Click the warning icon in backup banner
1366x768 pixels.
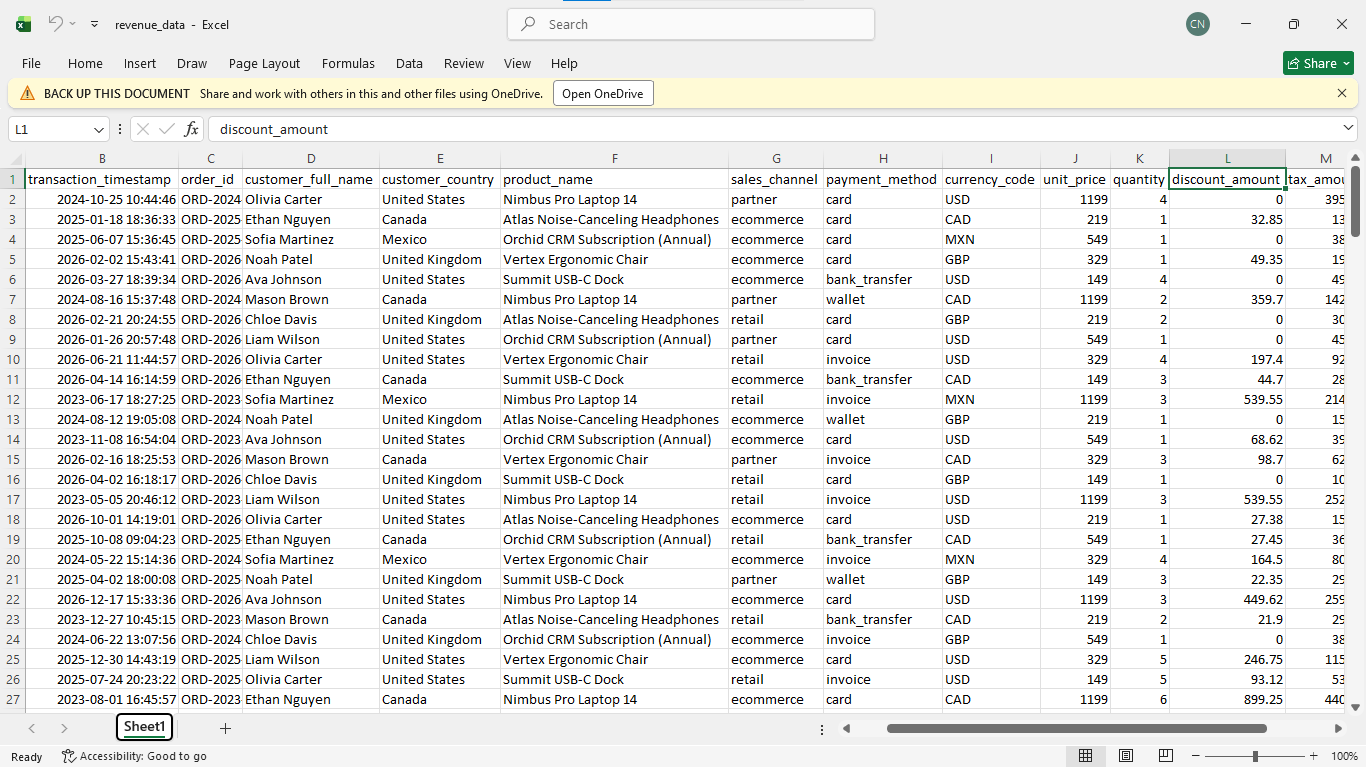click(27, 93)
